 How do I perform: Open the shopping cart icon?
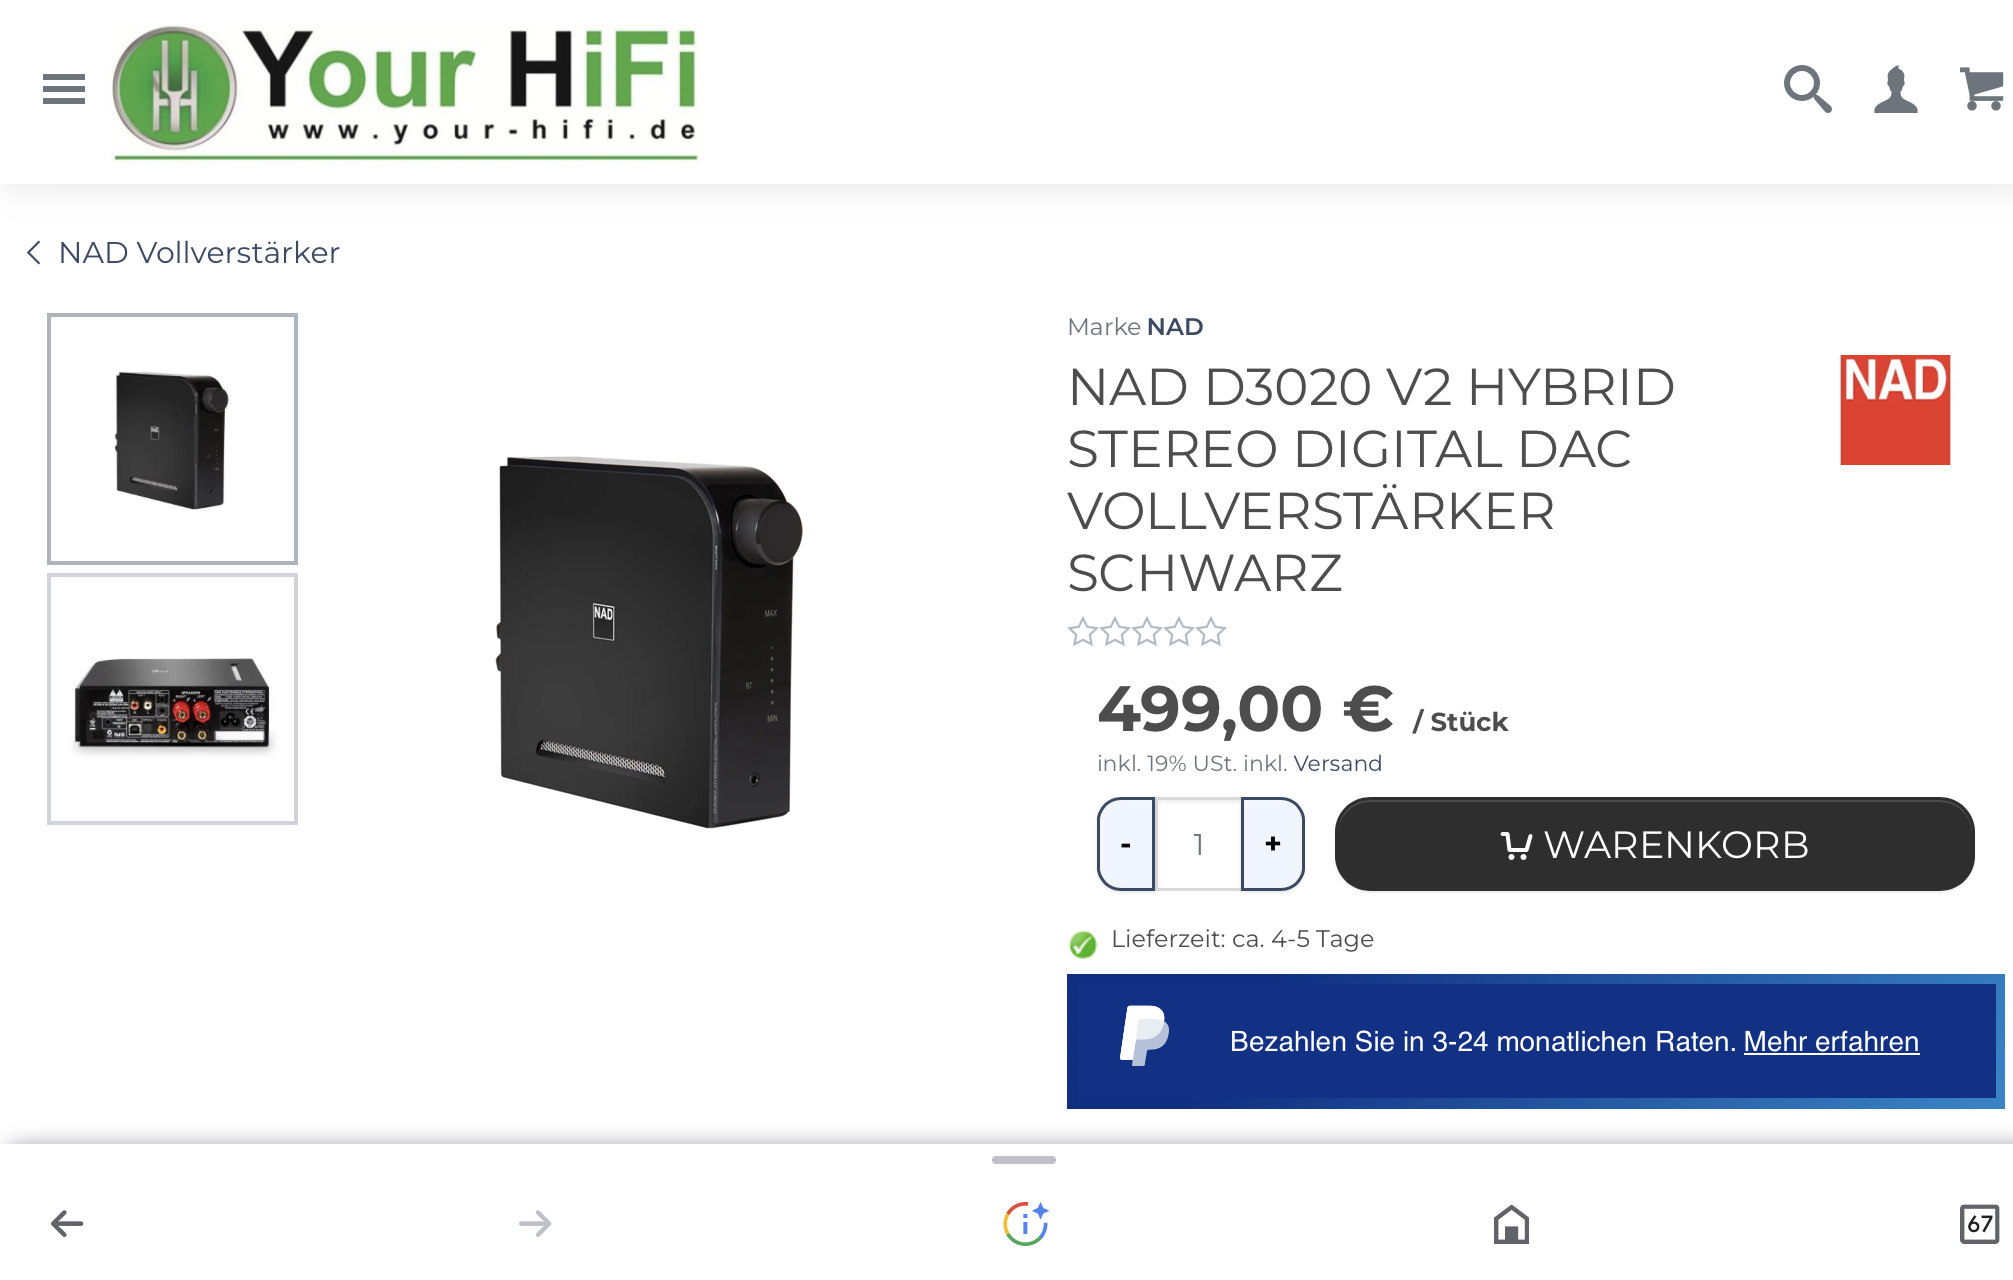(x=1982, y=89)
